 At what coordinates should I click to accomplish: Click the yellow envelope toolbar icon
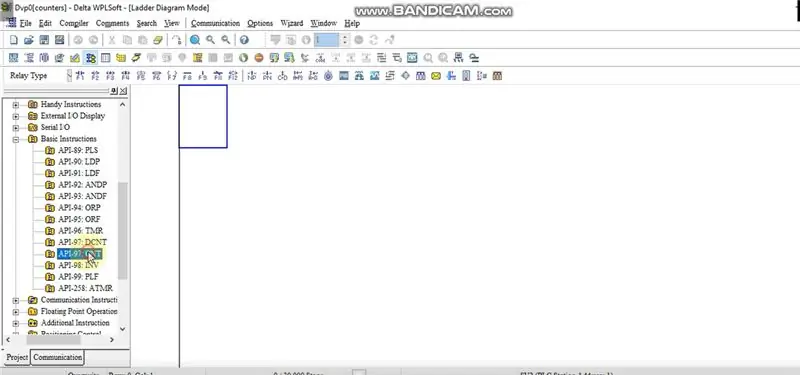click(x=436, y=76)
